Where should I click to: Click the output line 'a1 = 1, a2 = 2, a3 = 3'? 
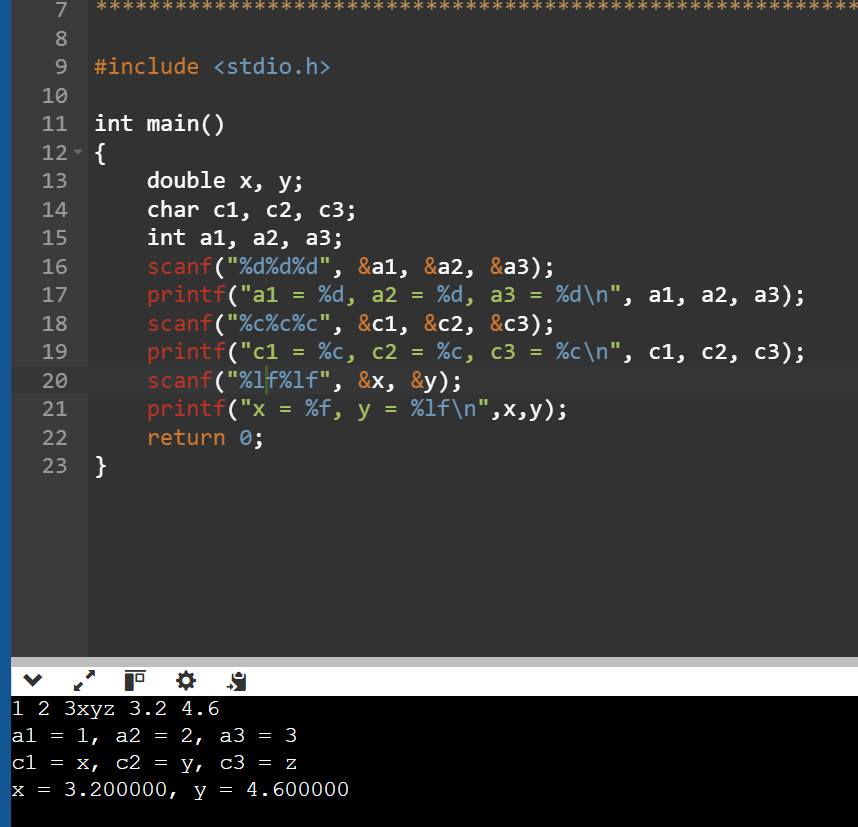154,736
